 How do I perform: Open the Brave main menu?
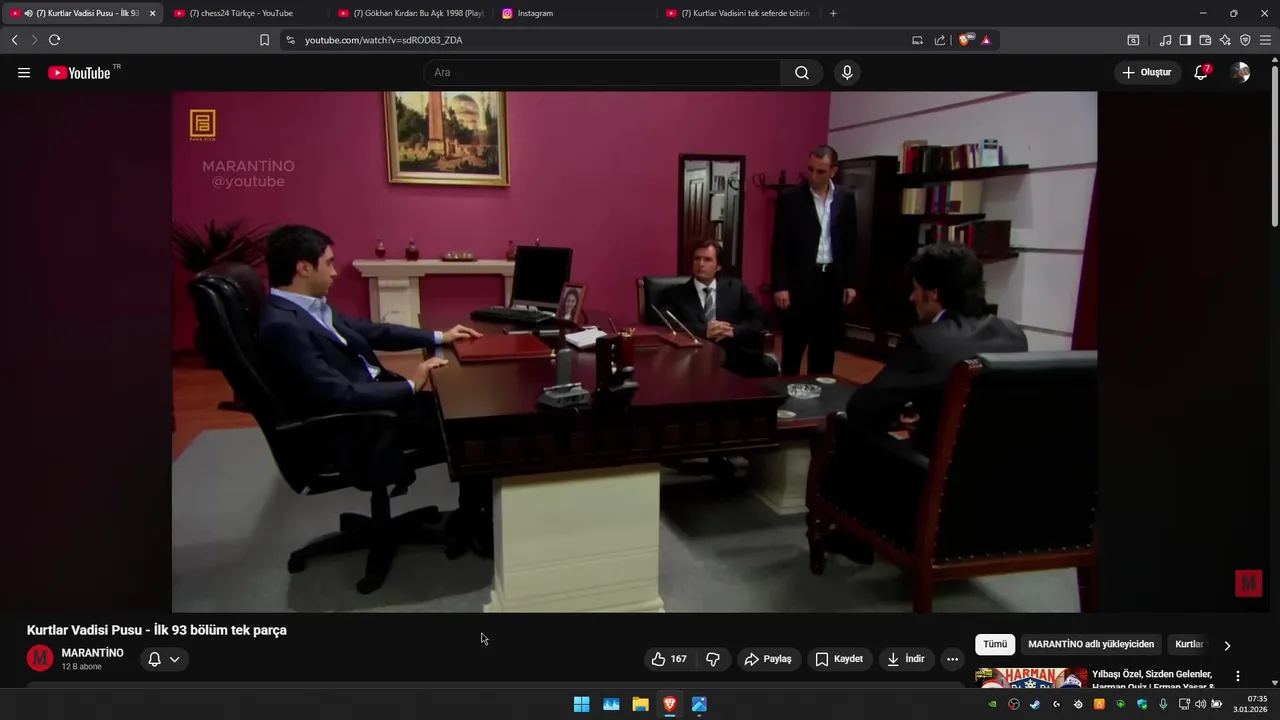[1266, 40]
